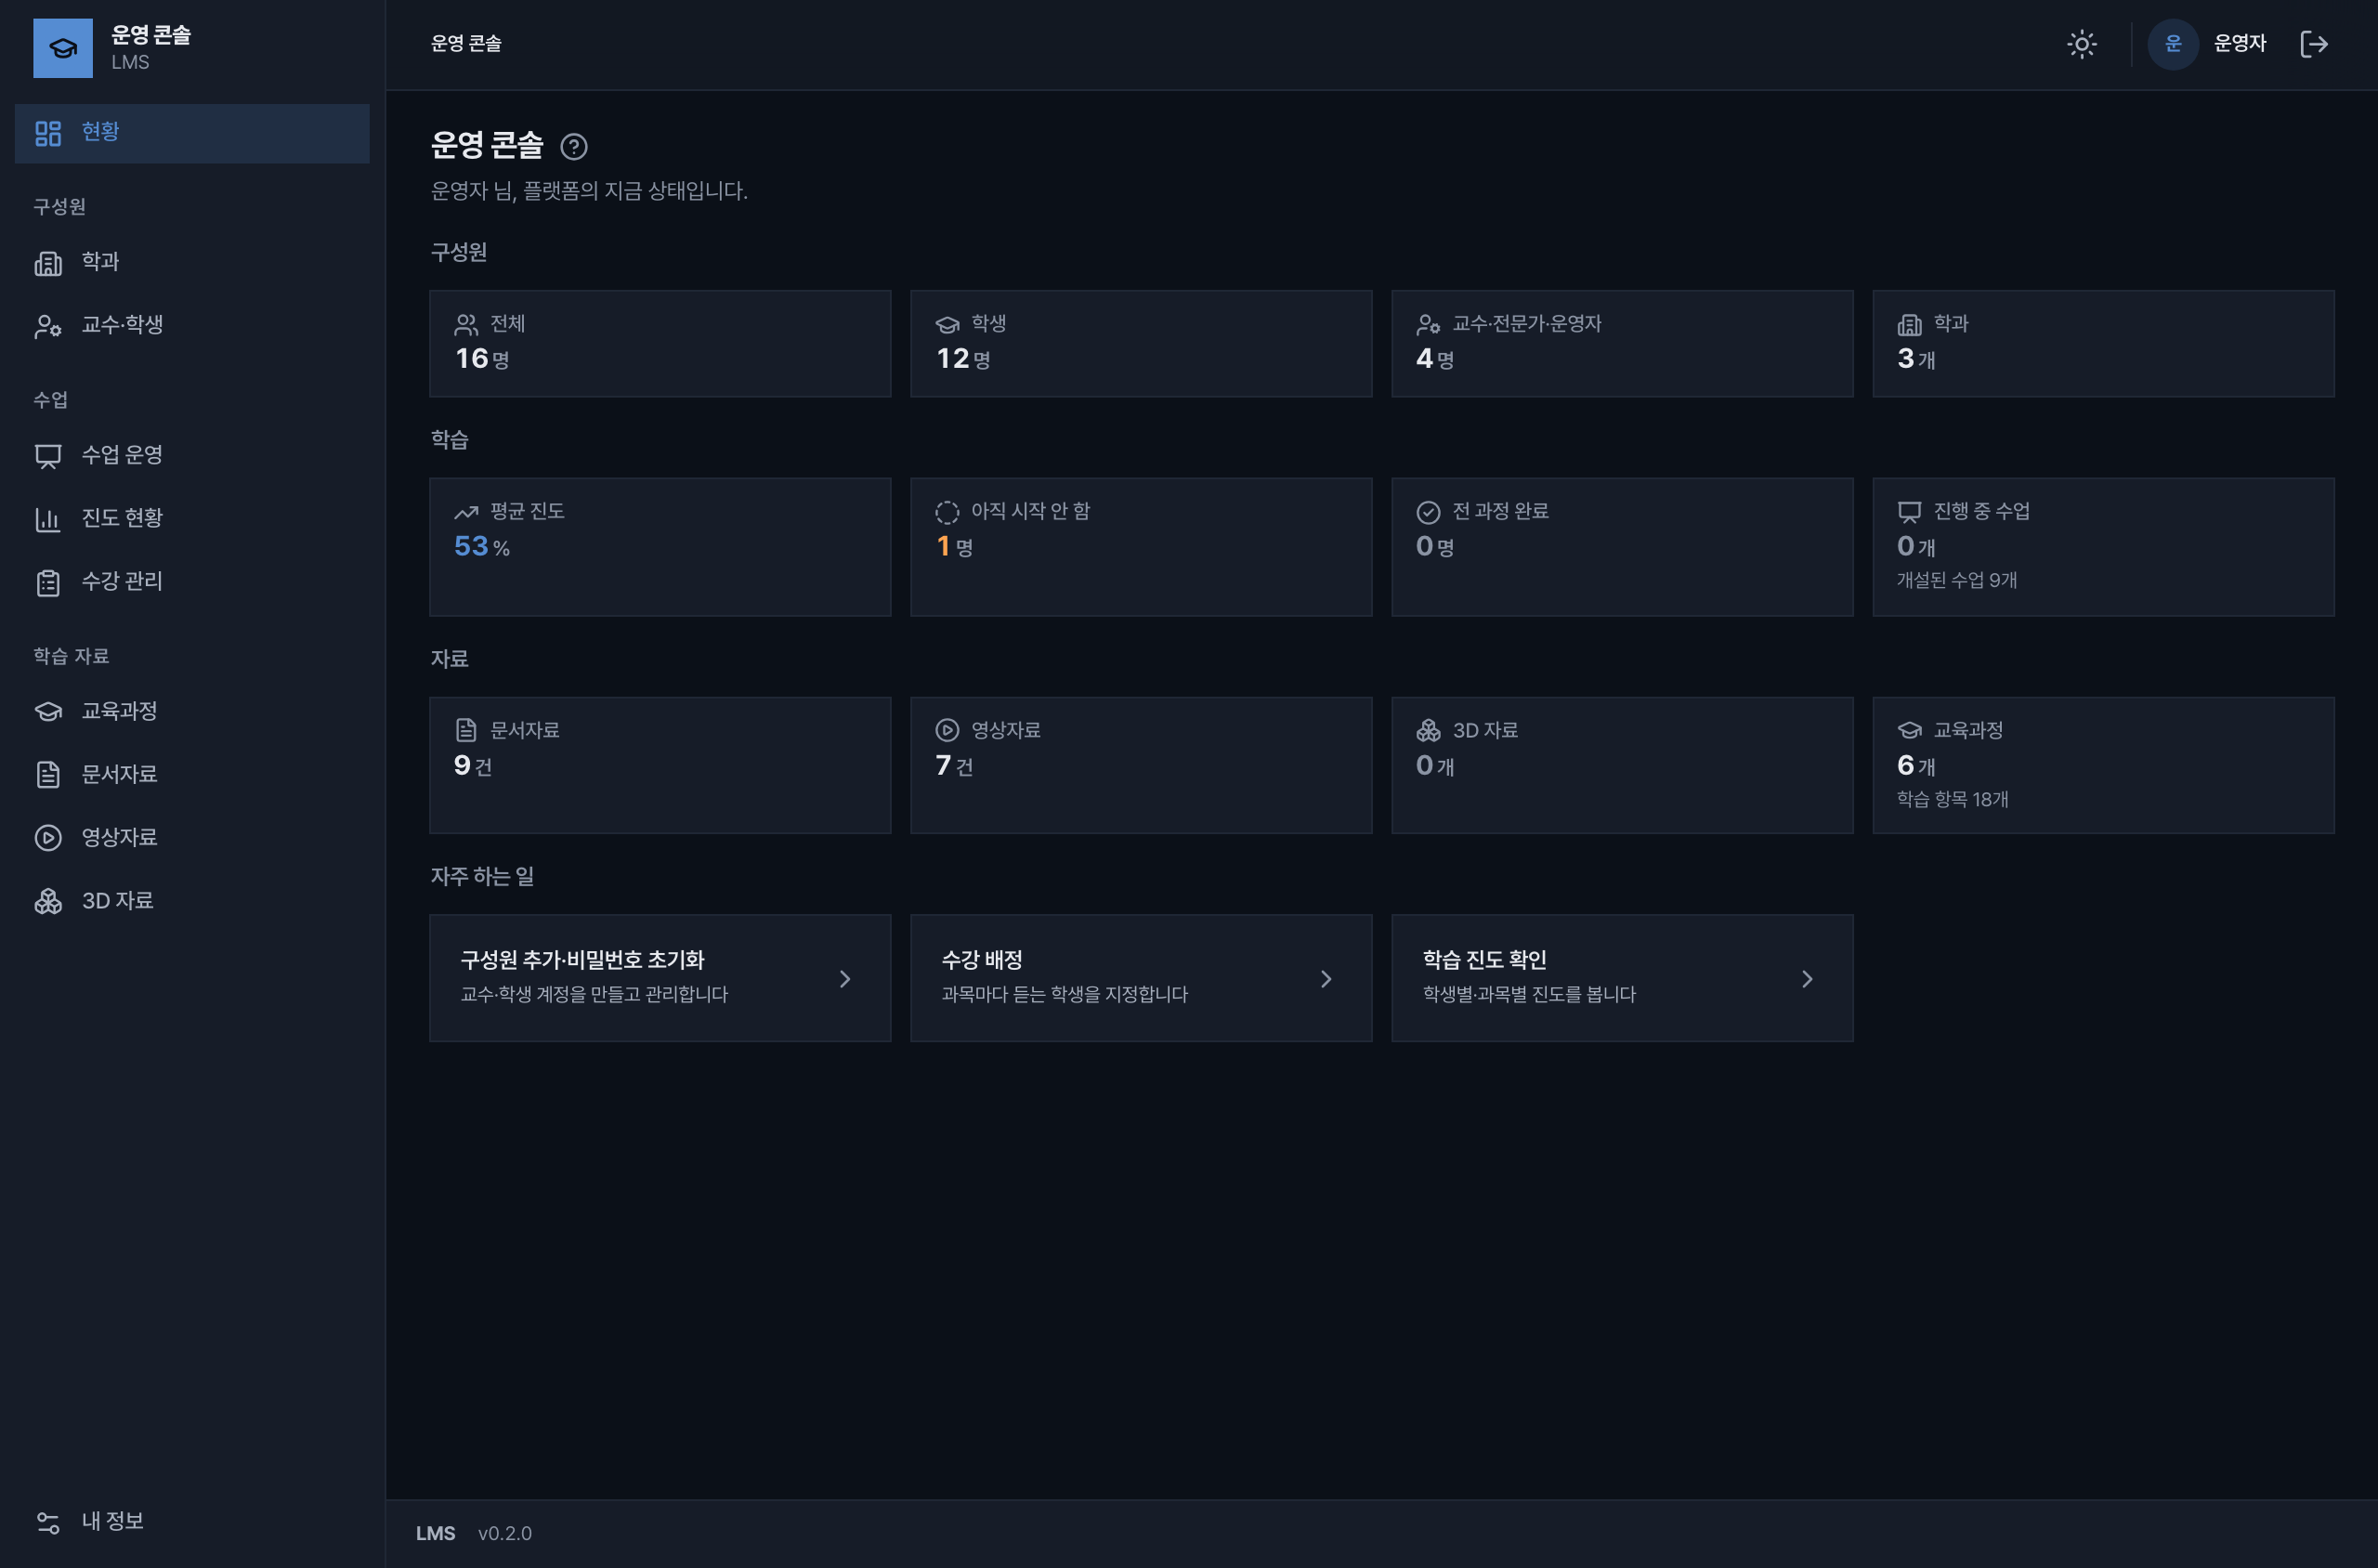Screen dimensions: 2378x1568
Task: Open 학과 in the sidebar
Action: coord(192,262)
